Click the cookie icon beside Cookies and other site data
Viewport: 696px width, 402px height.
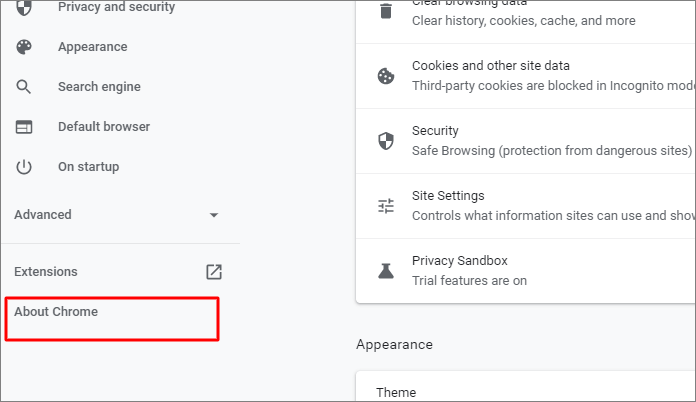click(385, 76)
